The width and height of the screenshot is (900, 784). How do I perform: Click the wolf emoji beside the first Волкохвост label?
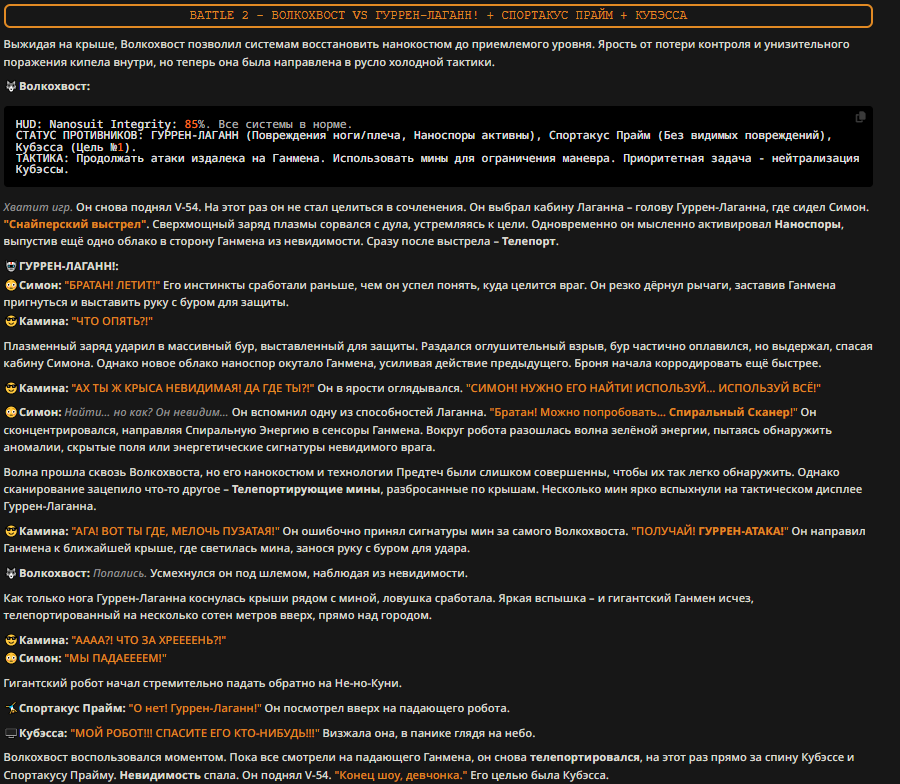pos(11,87)
